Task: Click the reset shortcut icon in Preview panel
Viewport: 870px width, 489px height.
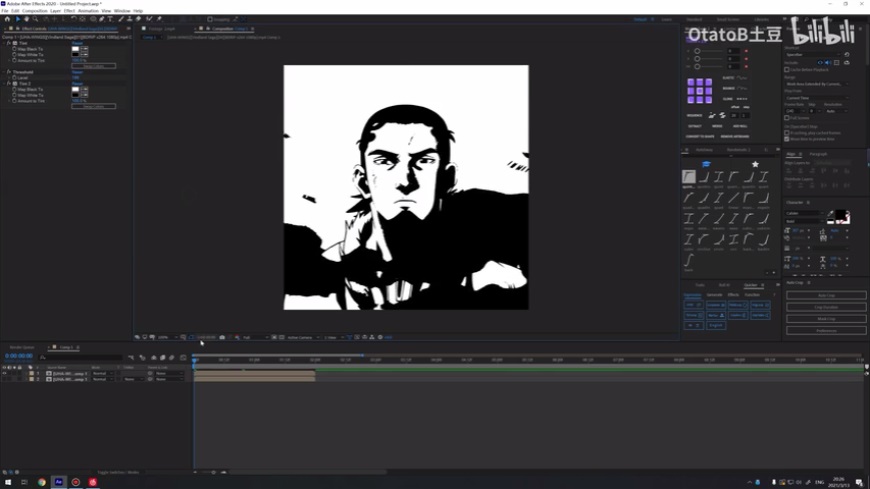Action: coord(847,54)
